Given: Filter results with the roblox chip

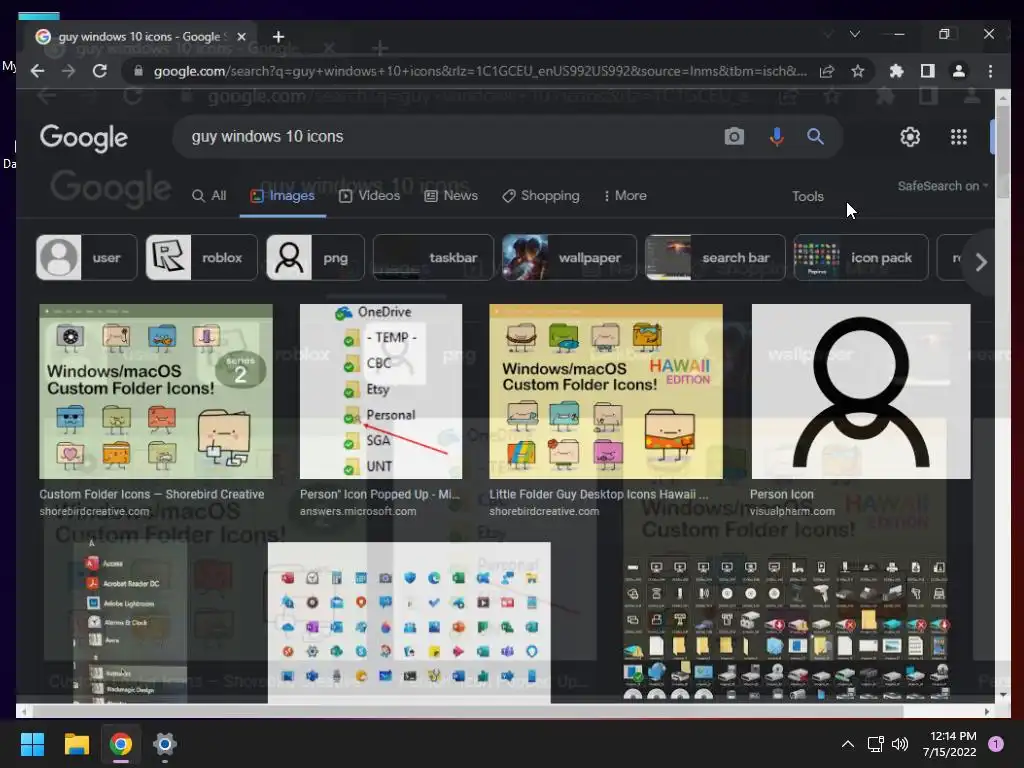Looking at the screenshot, I should [x=202, y=257].
